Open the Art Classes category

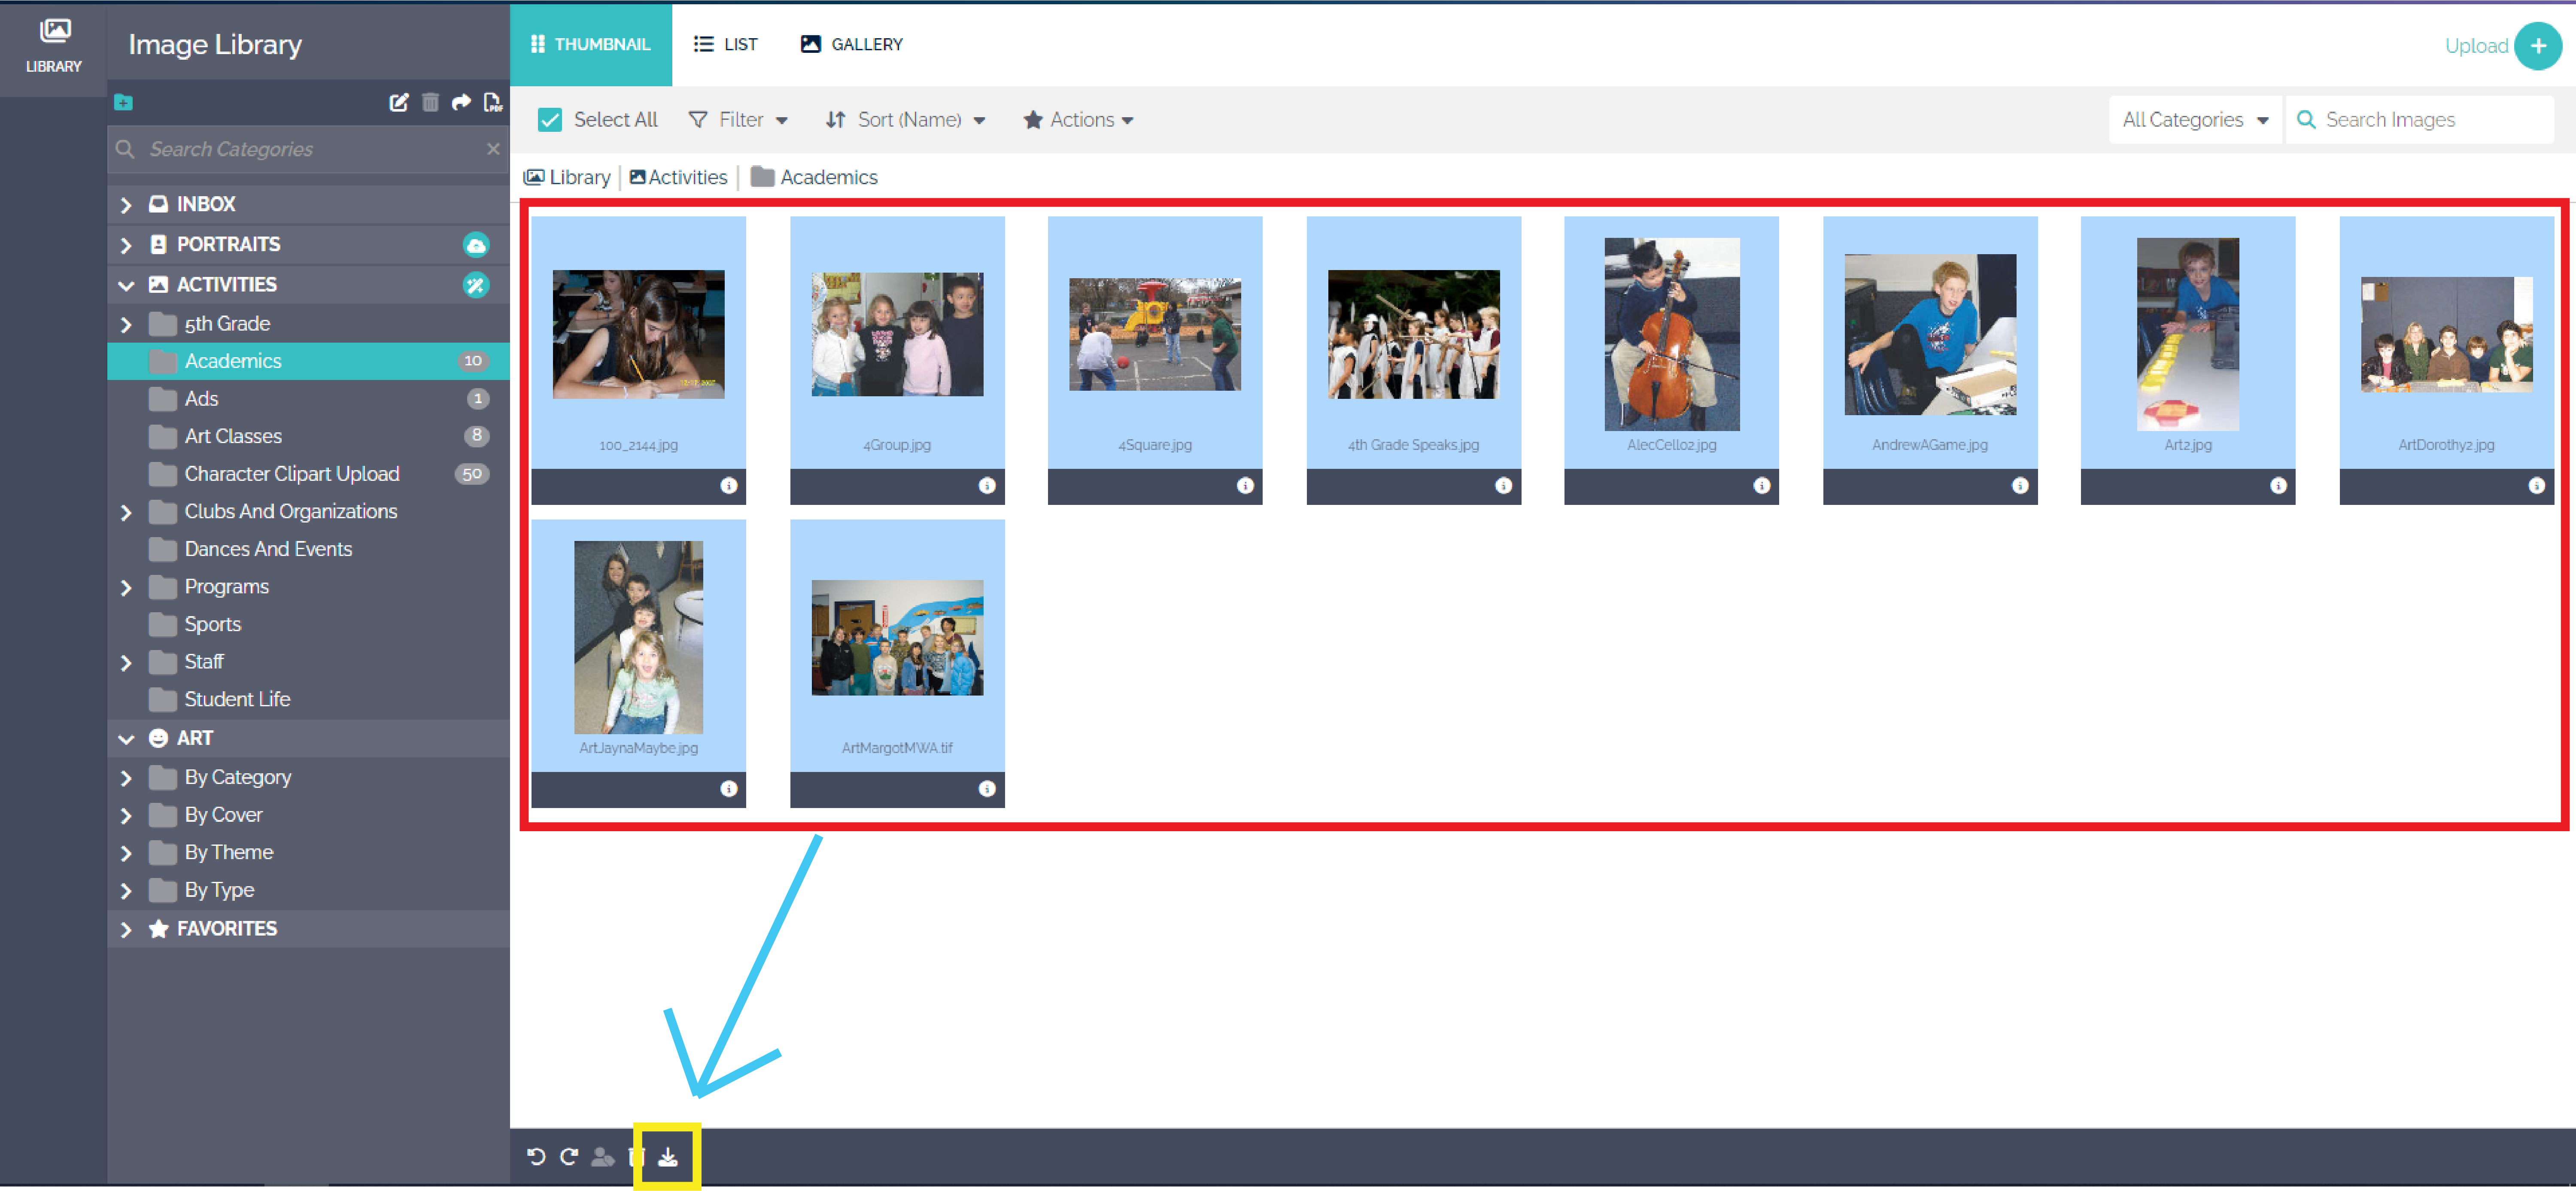(308, 436)
